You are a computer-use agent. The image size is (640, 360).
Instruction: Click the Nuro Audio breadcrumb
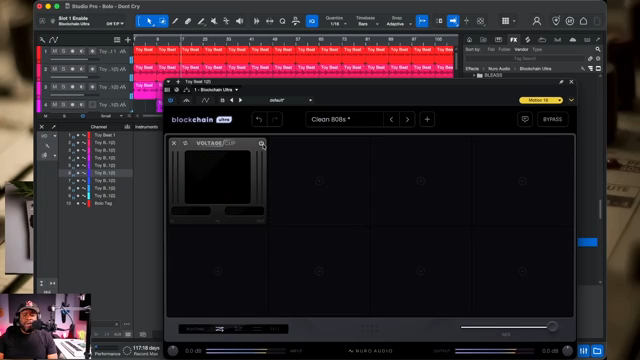click(499, 69)
